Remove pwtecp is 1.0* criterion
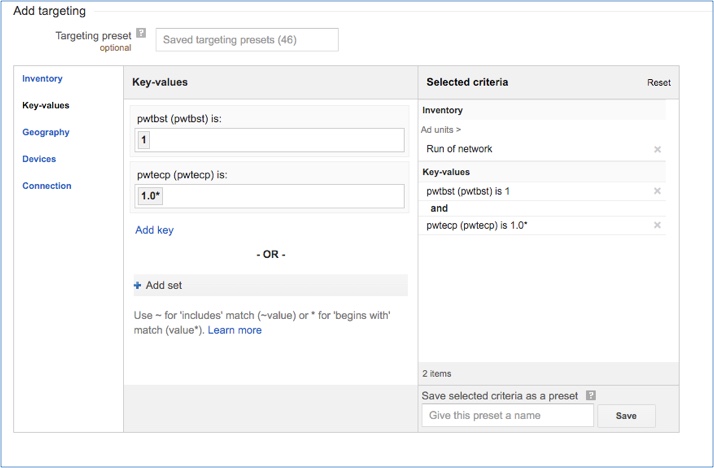 pyautogui.click(x=657, y=225)
